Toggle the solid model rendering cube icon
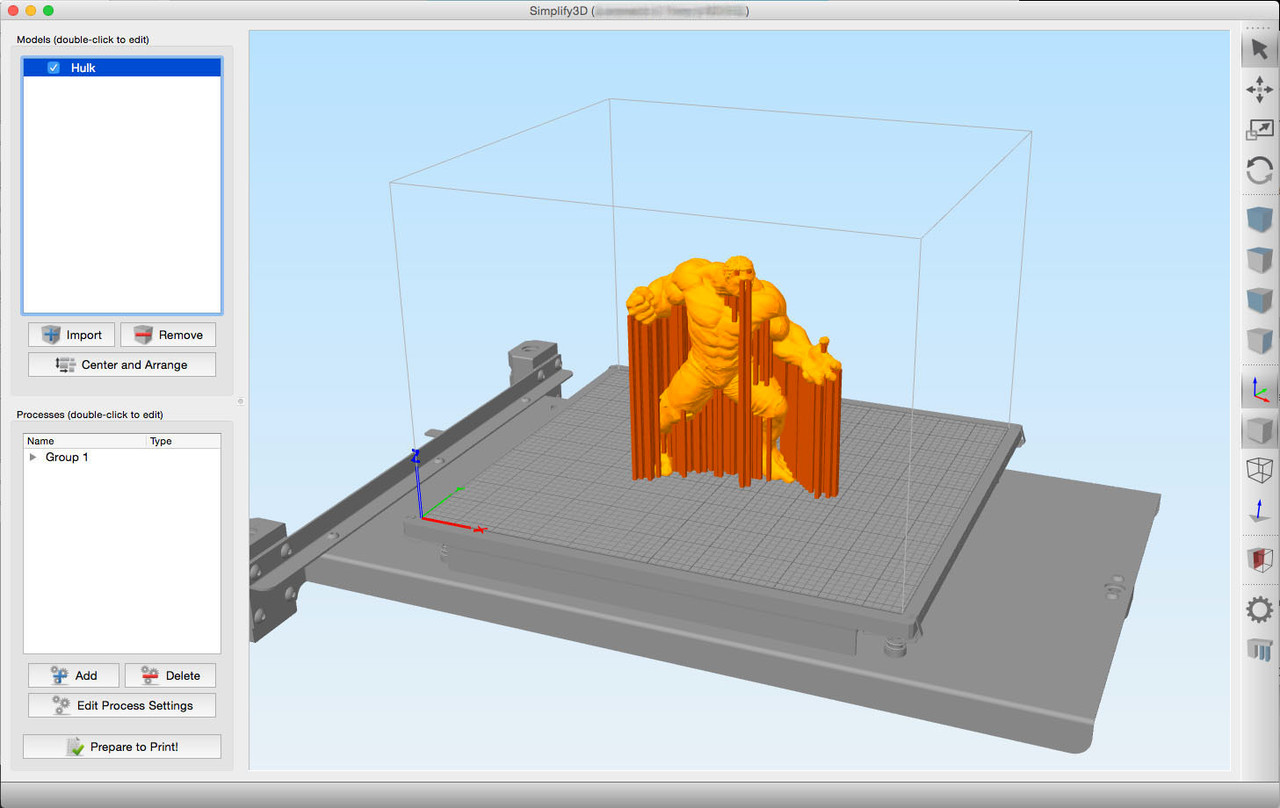 tap(1259, 430)
